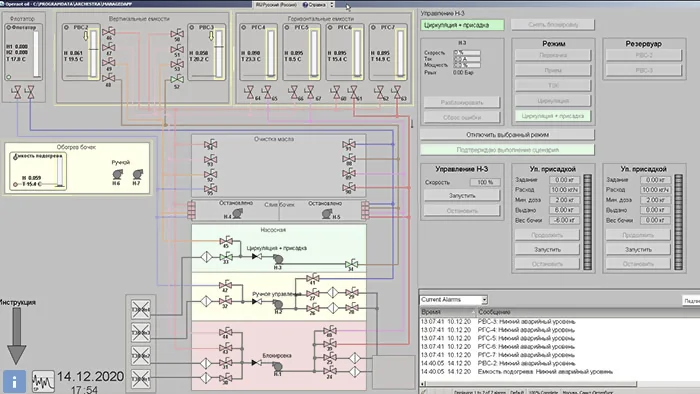
Task: Select Циркуляция + присадка mode button
Action: point(553,116)
